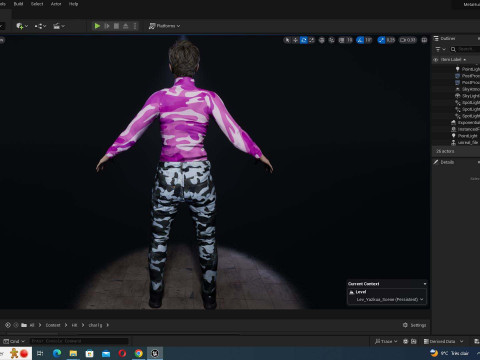Select first PointLight at top of Outliner
Image resolution: width=480 pixels, height=360 pixels.
point(468,69)
